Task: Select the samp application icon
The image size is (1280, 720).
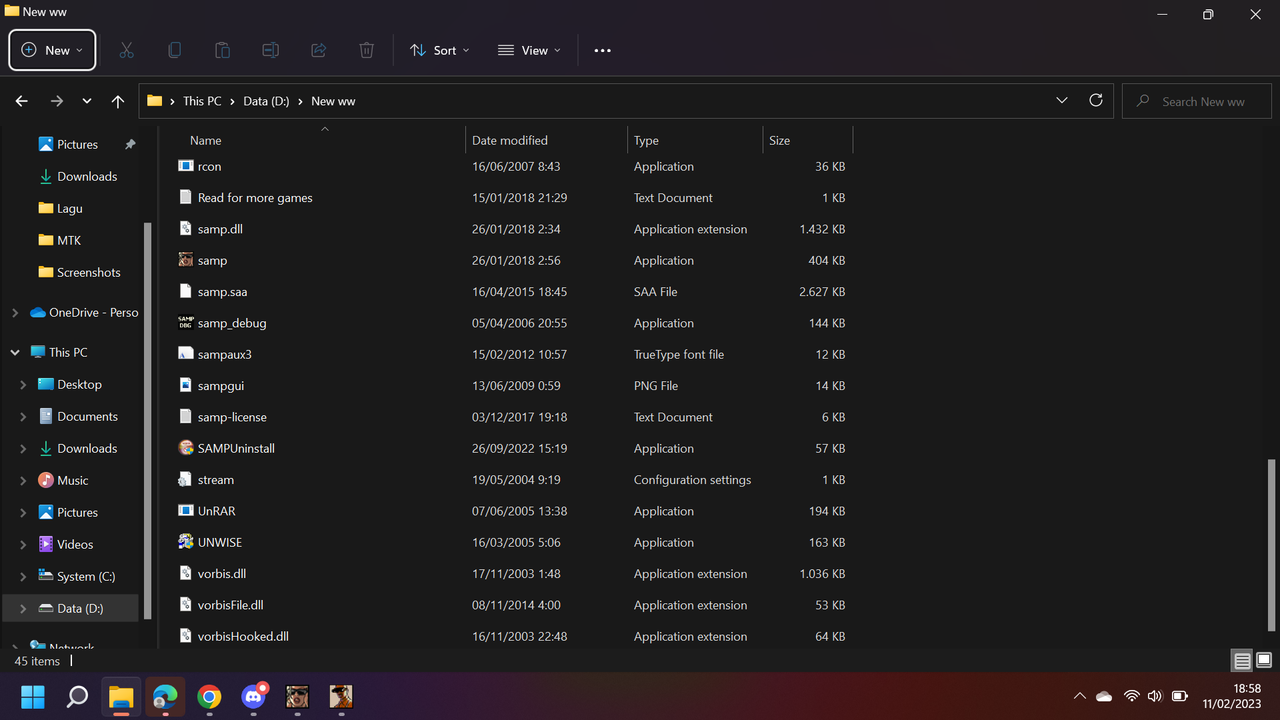Action: (186, 260)
